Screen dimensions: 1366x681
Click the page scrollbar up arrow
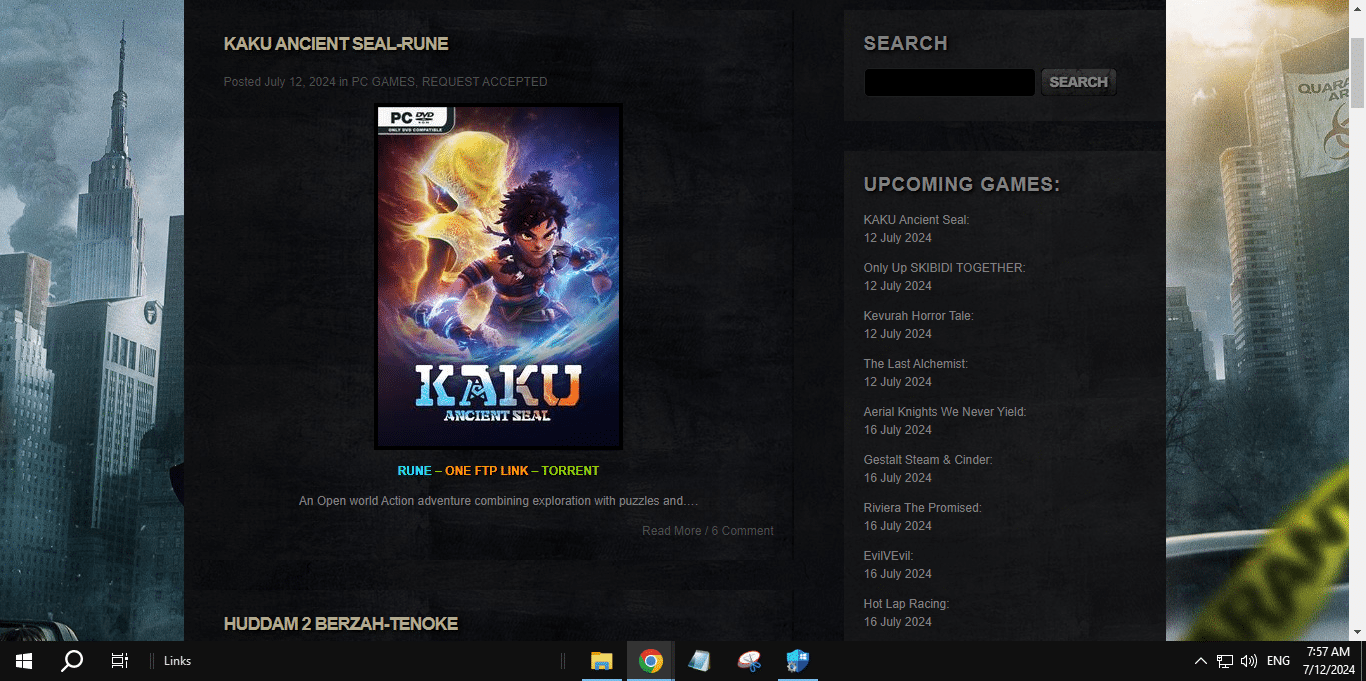point(1357,7)
